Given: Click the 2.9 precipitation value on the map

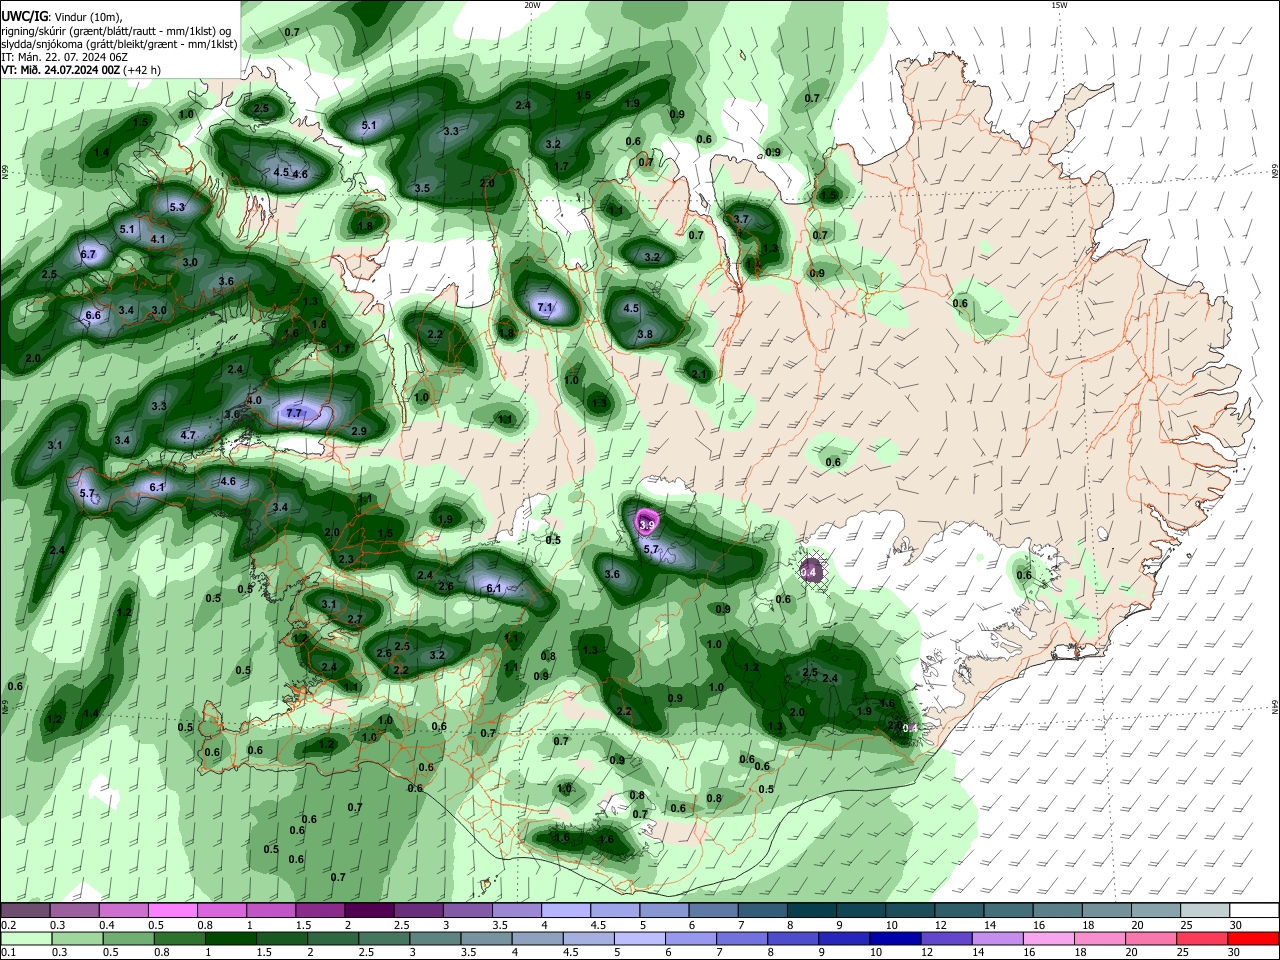Looking at the screenshot, I should click(359, 431).
